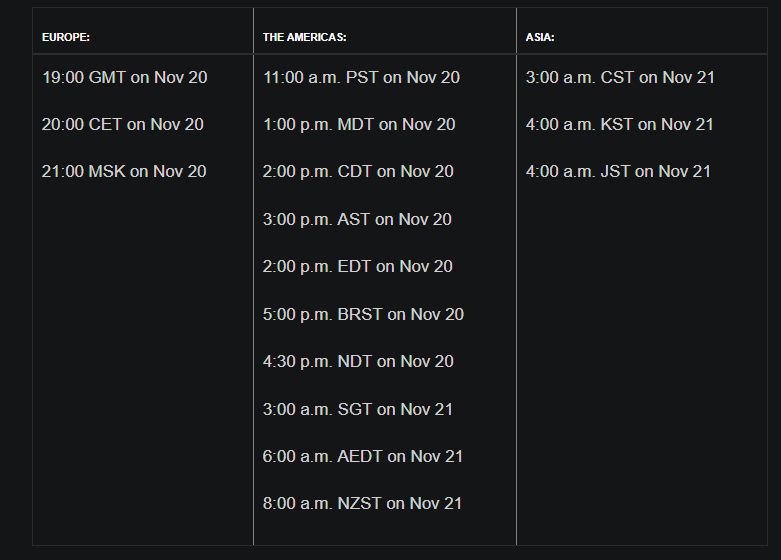The height and width of the screenshot is (560, 781).
Task: Select the 3:00 a.m. CST Nov 21 entry
Action: click(620, 77)
